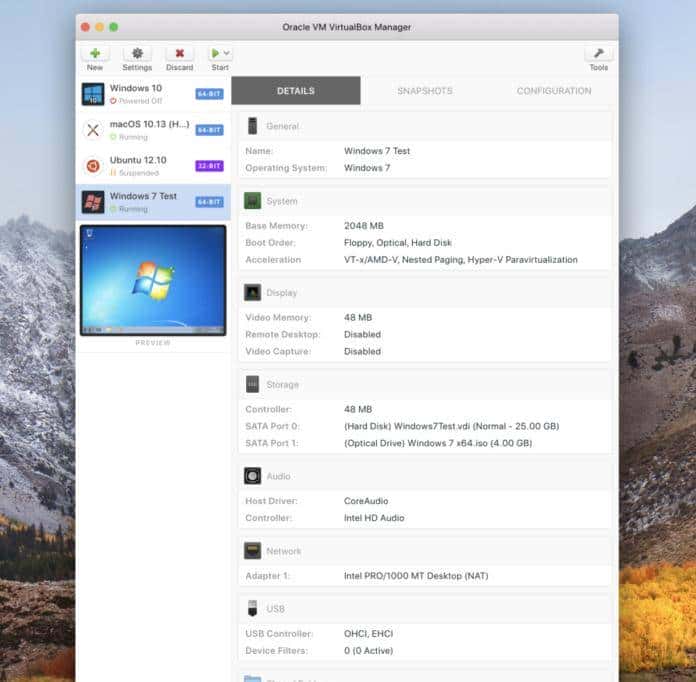
Task: Open the Network section header
Action: coord(425,551)
